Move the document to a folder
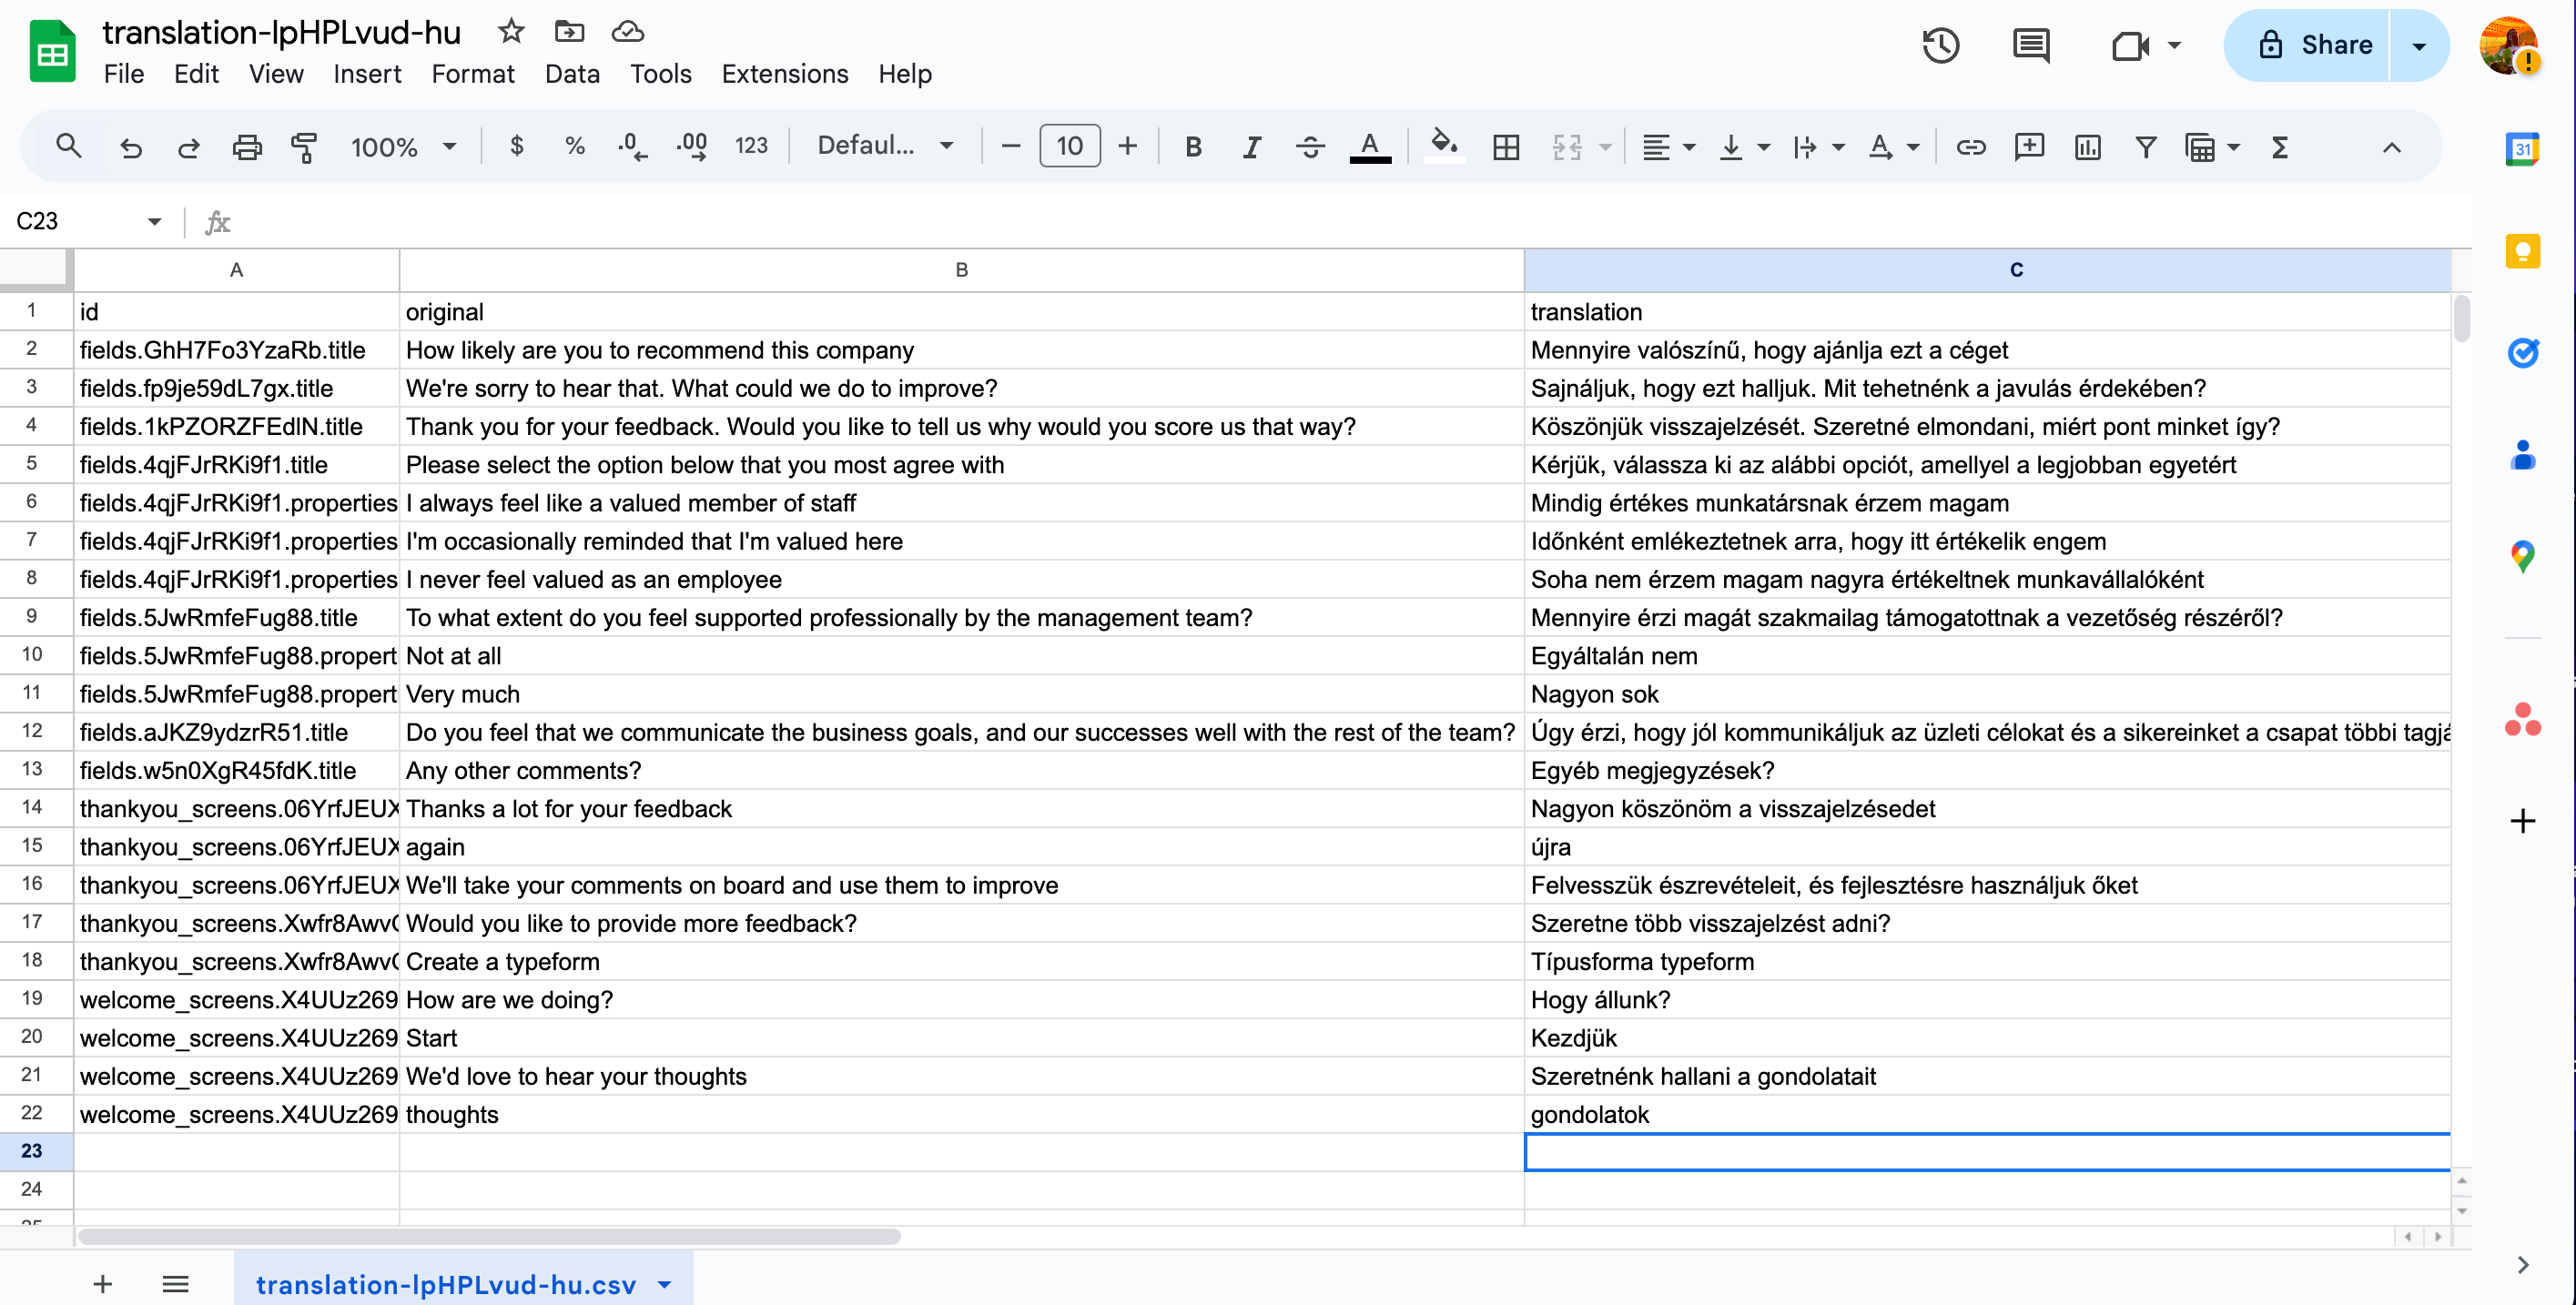 click(569, 31)
